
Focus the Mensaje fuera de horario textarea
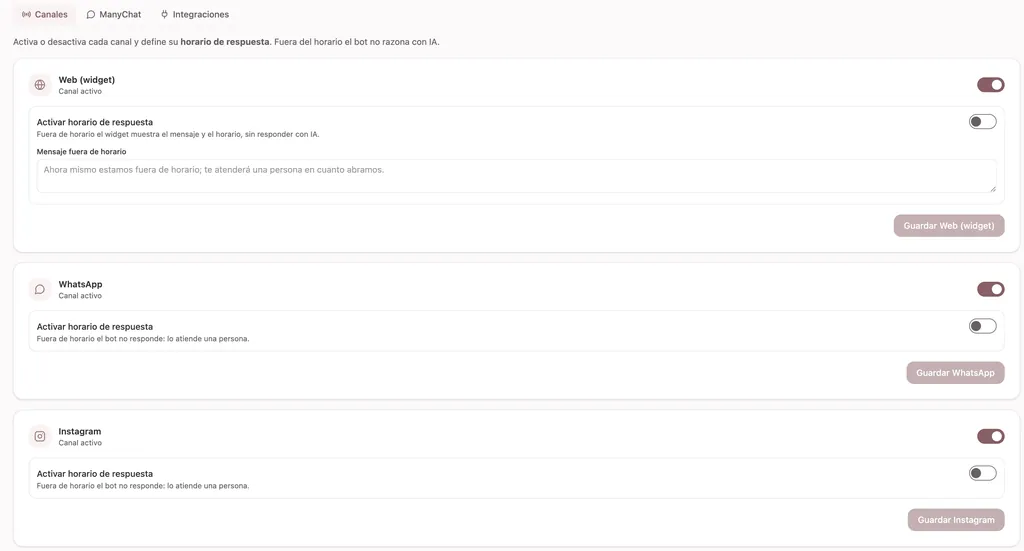pos(517,176)
